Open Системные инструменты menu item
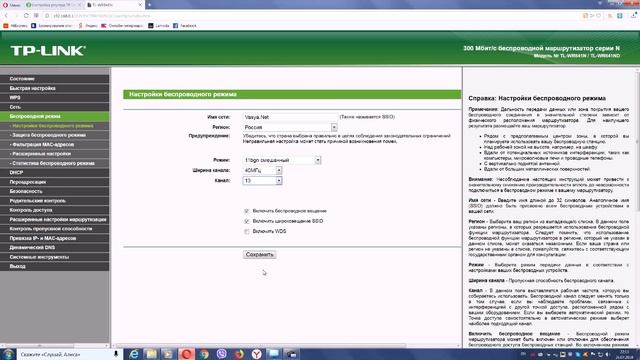This screenshot has height=360, width=640. (x=55, y=257)
